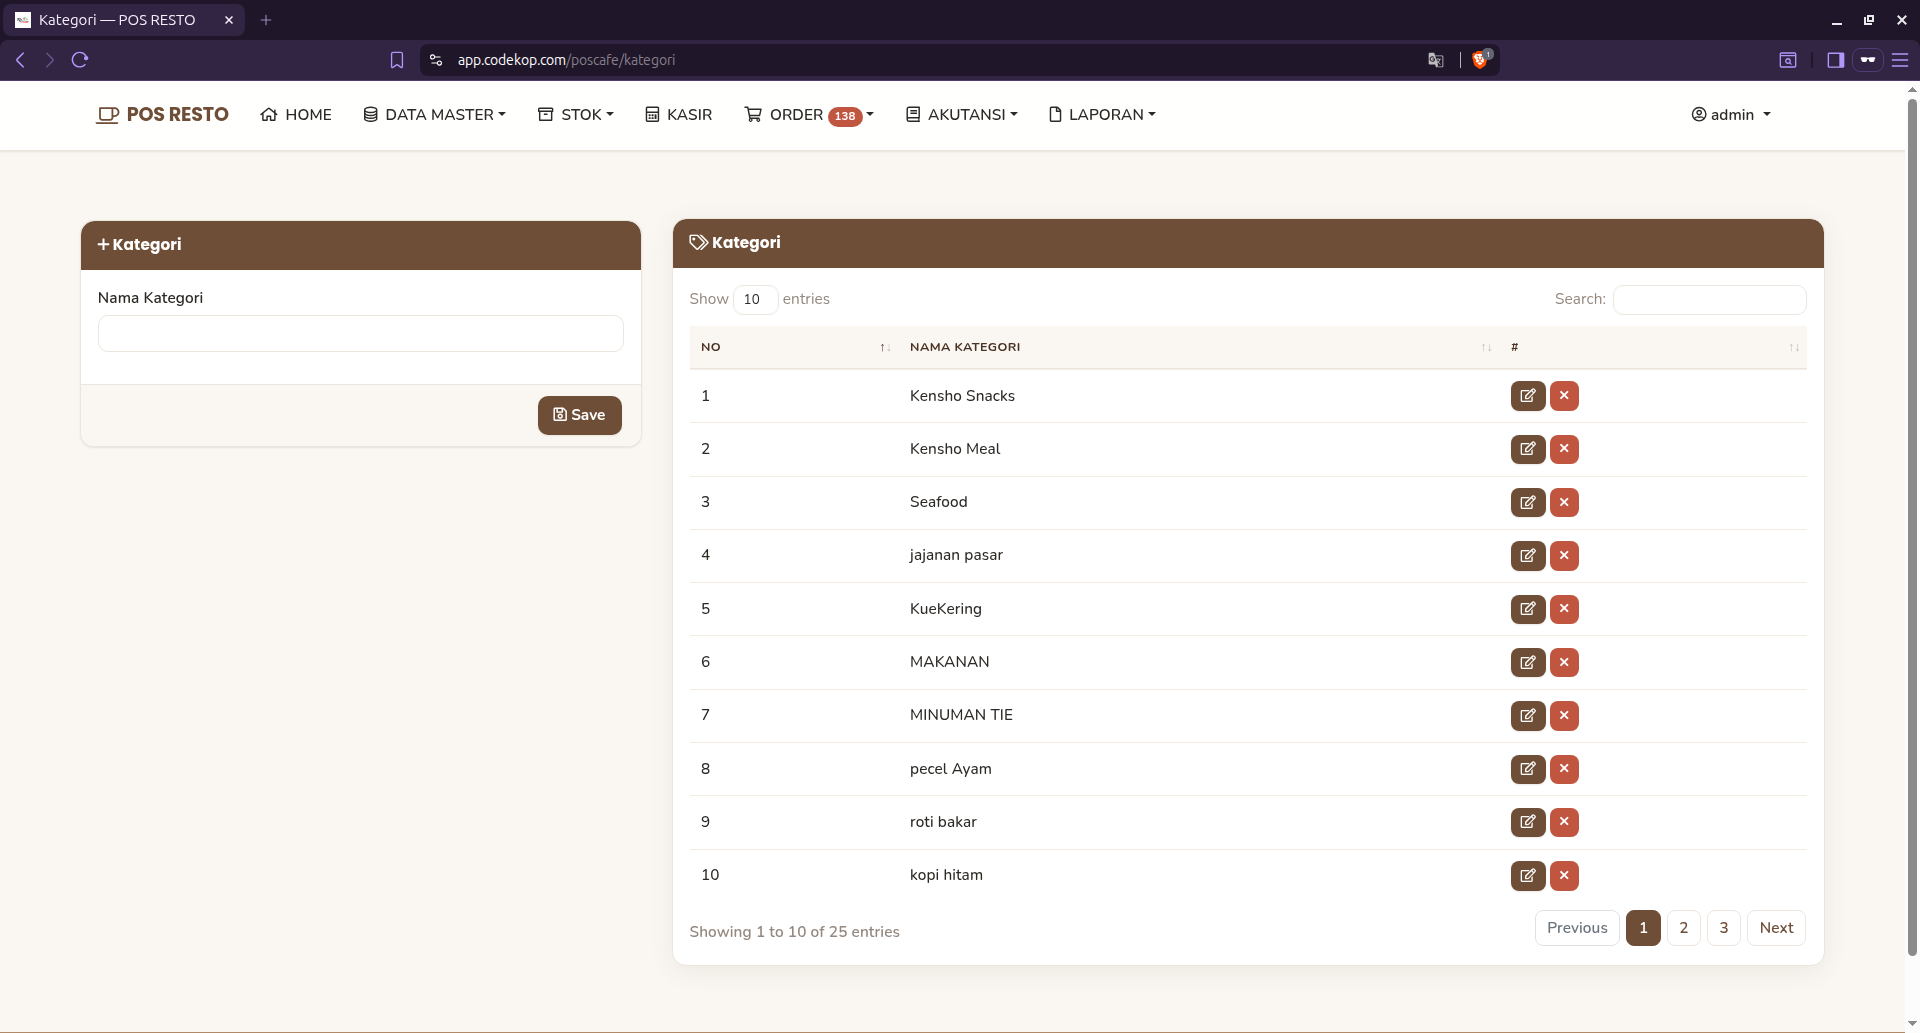
Task: Open the ORDER dropdown menu
Action: click(x=809, y=115)
